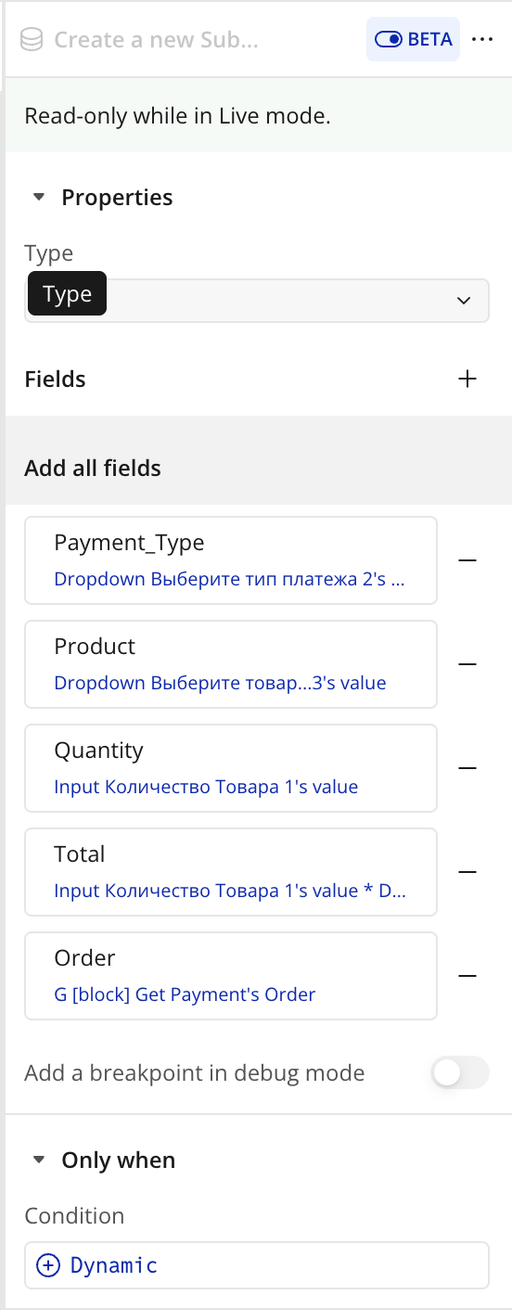Remove the Total field via its minus icon
This screenshot has height=1310, width=512.
(x=467, y=872)
